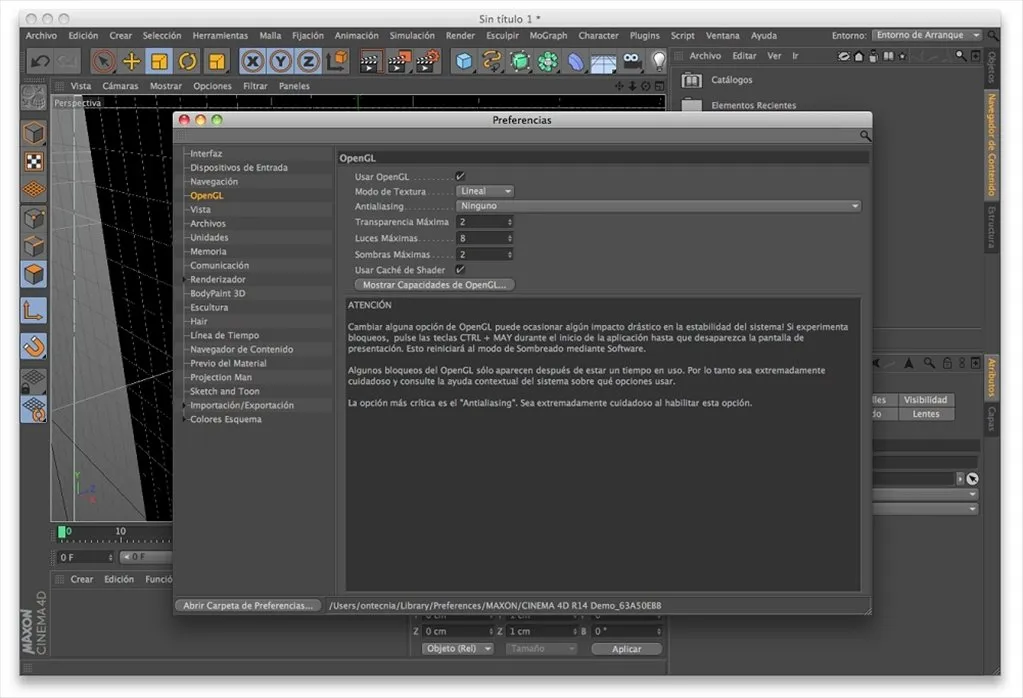
Task: Click the 0 F frame input field
Action: 85,557
